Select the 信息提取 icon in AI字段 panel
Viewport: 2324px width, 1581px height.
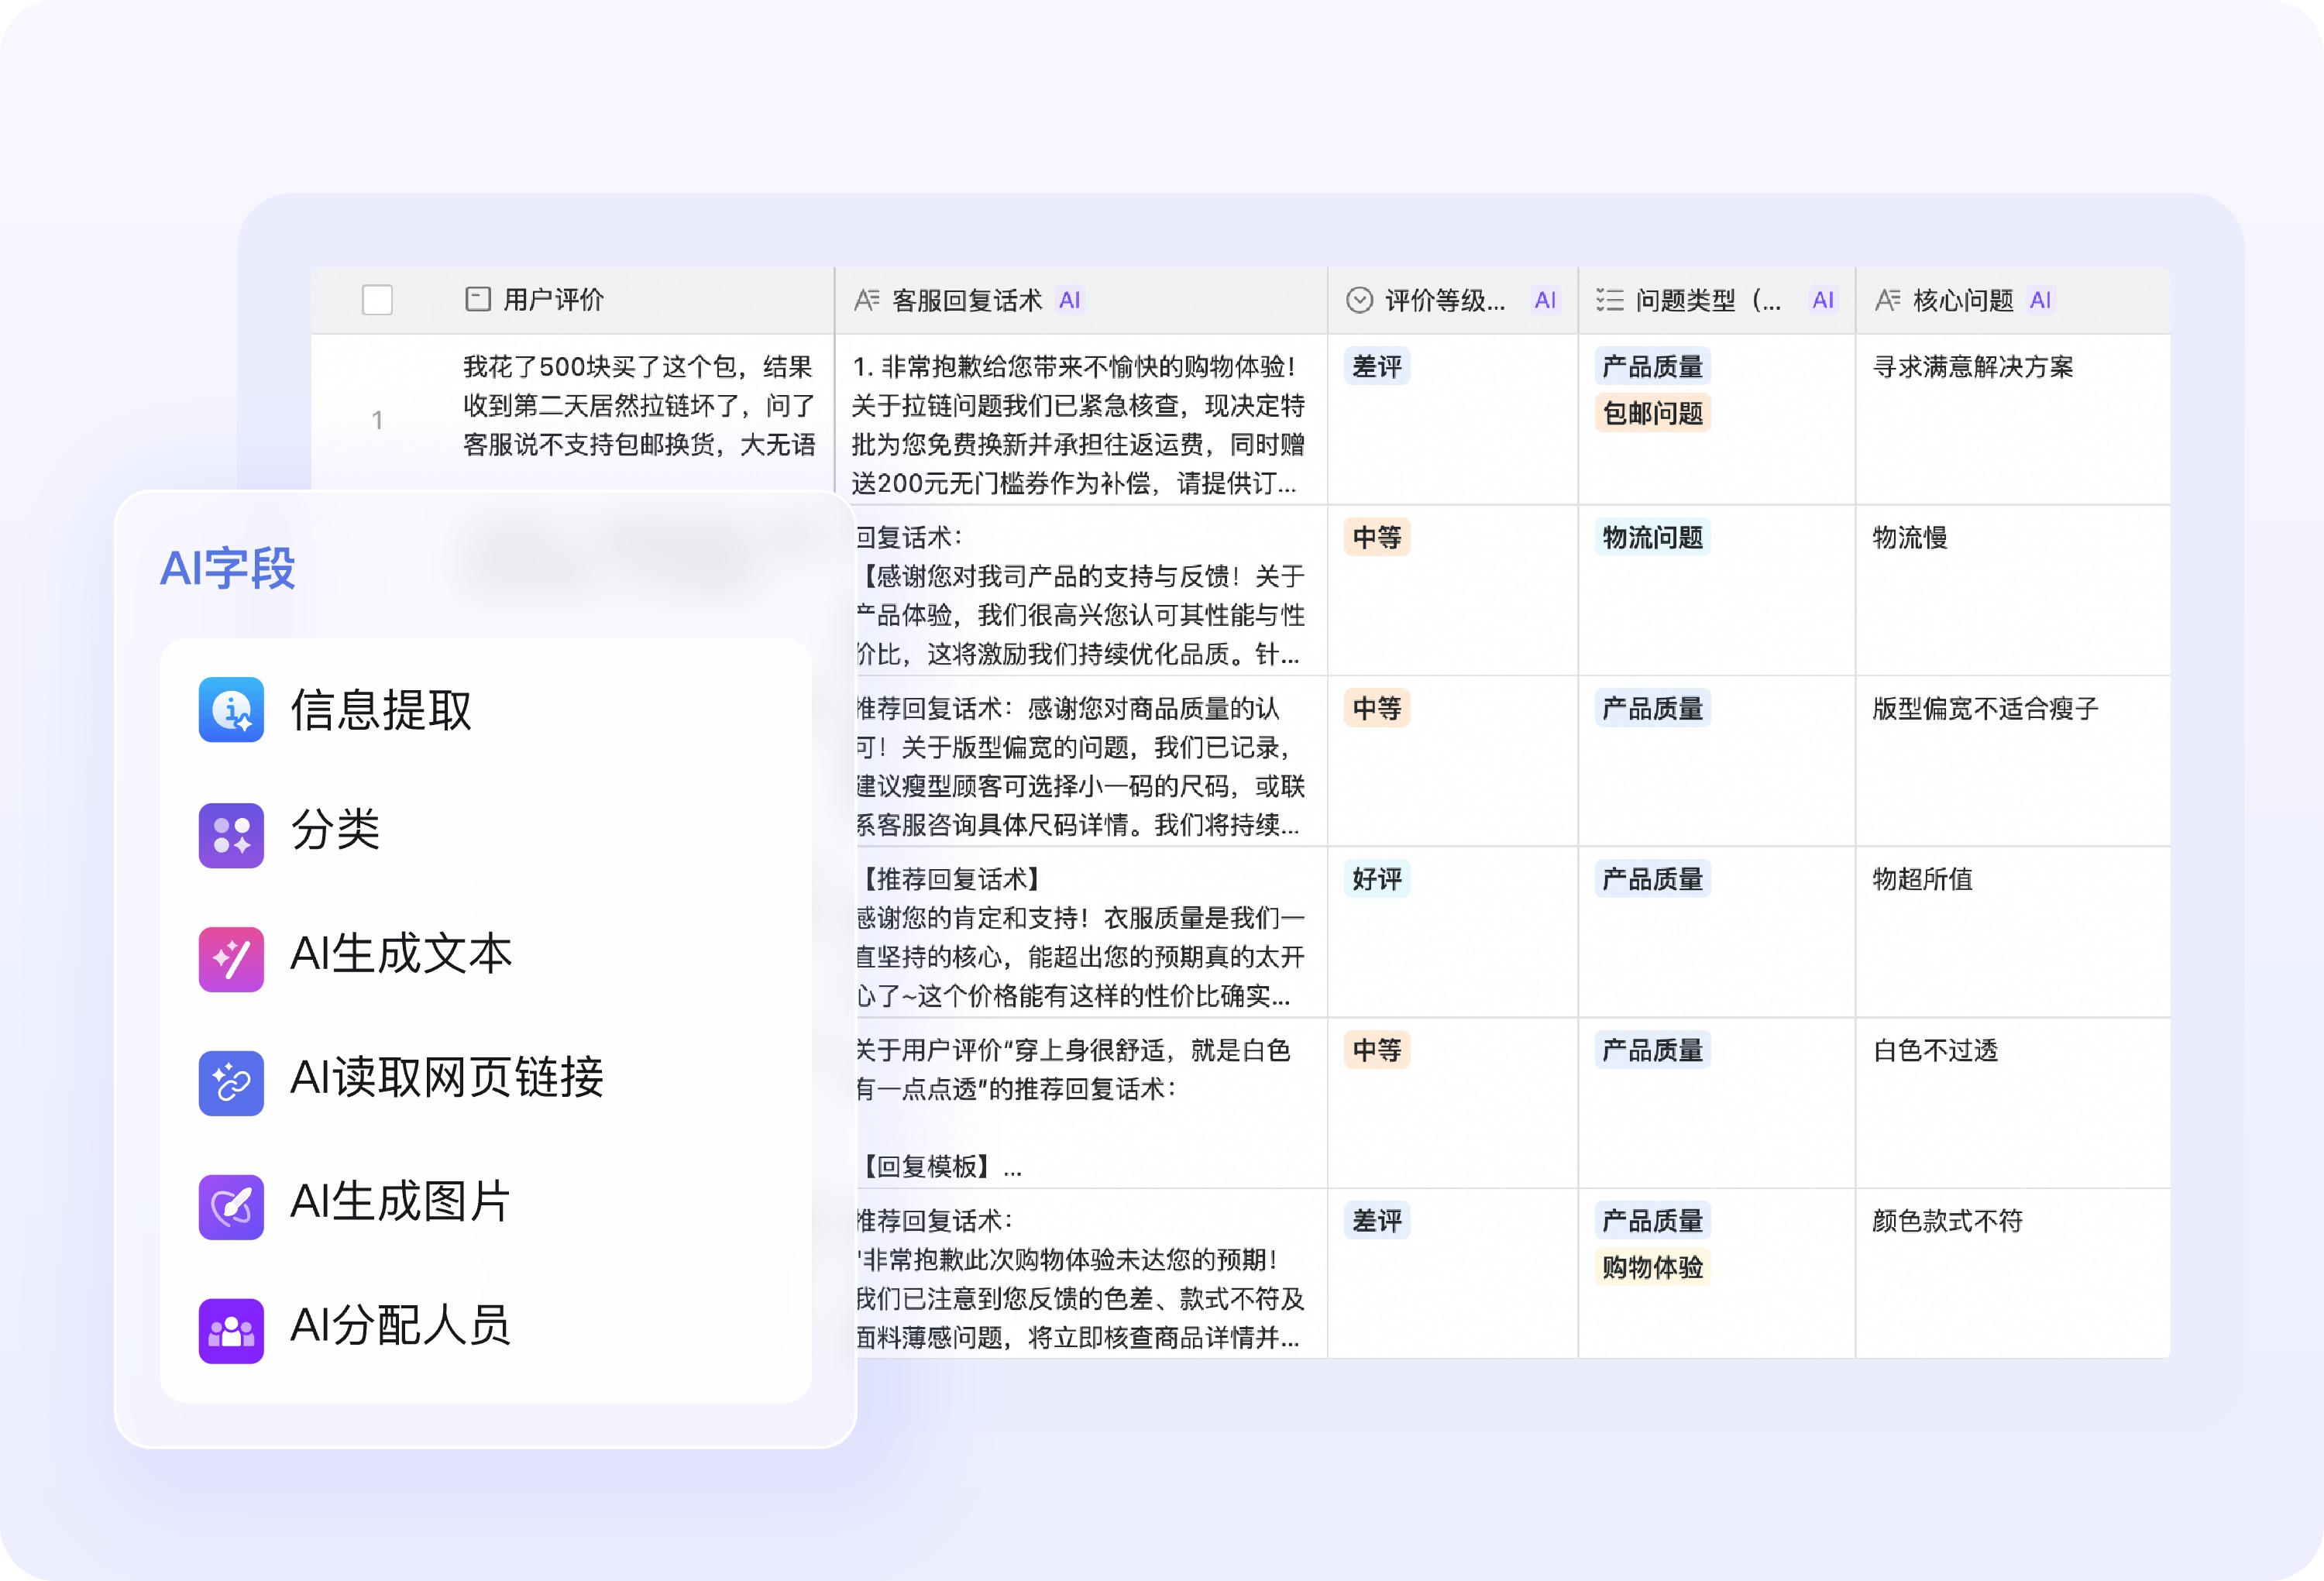231,710
